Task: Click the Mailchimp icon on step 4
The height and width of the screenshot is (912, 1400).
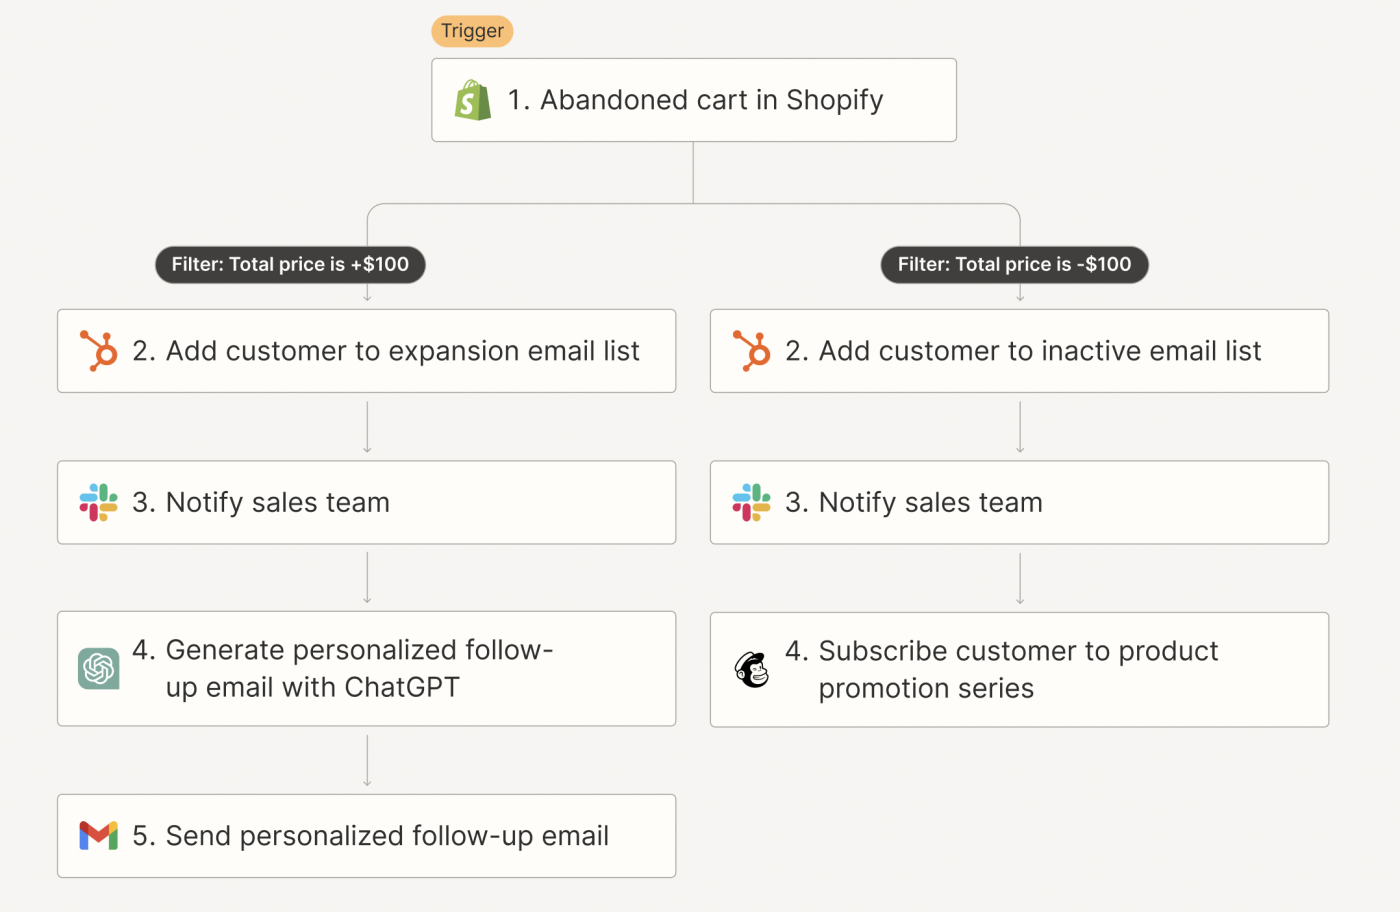Action: pos(752,669)
